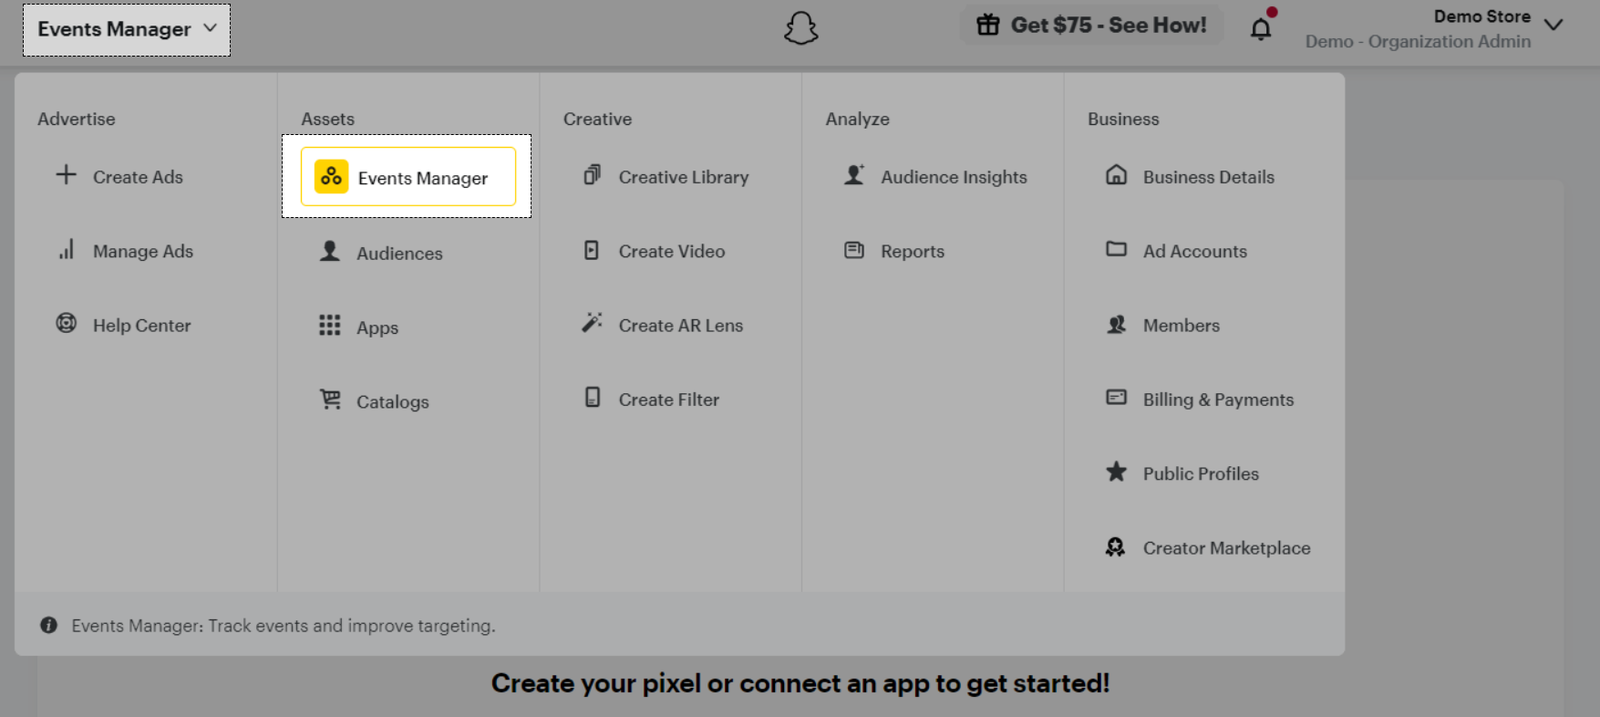Click the Reports document icon

coord(854,250)
